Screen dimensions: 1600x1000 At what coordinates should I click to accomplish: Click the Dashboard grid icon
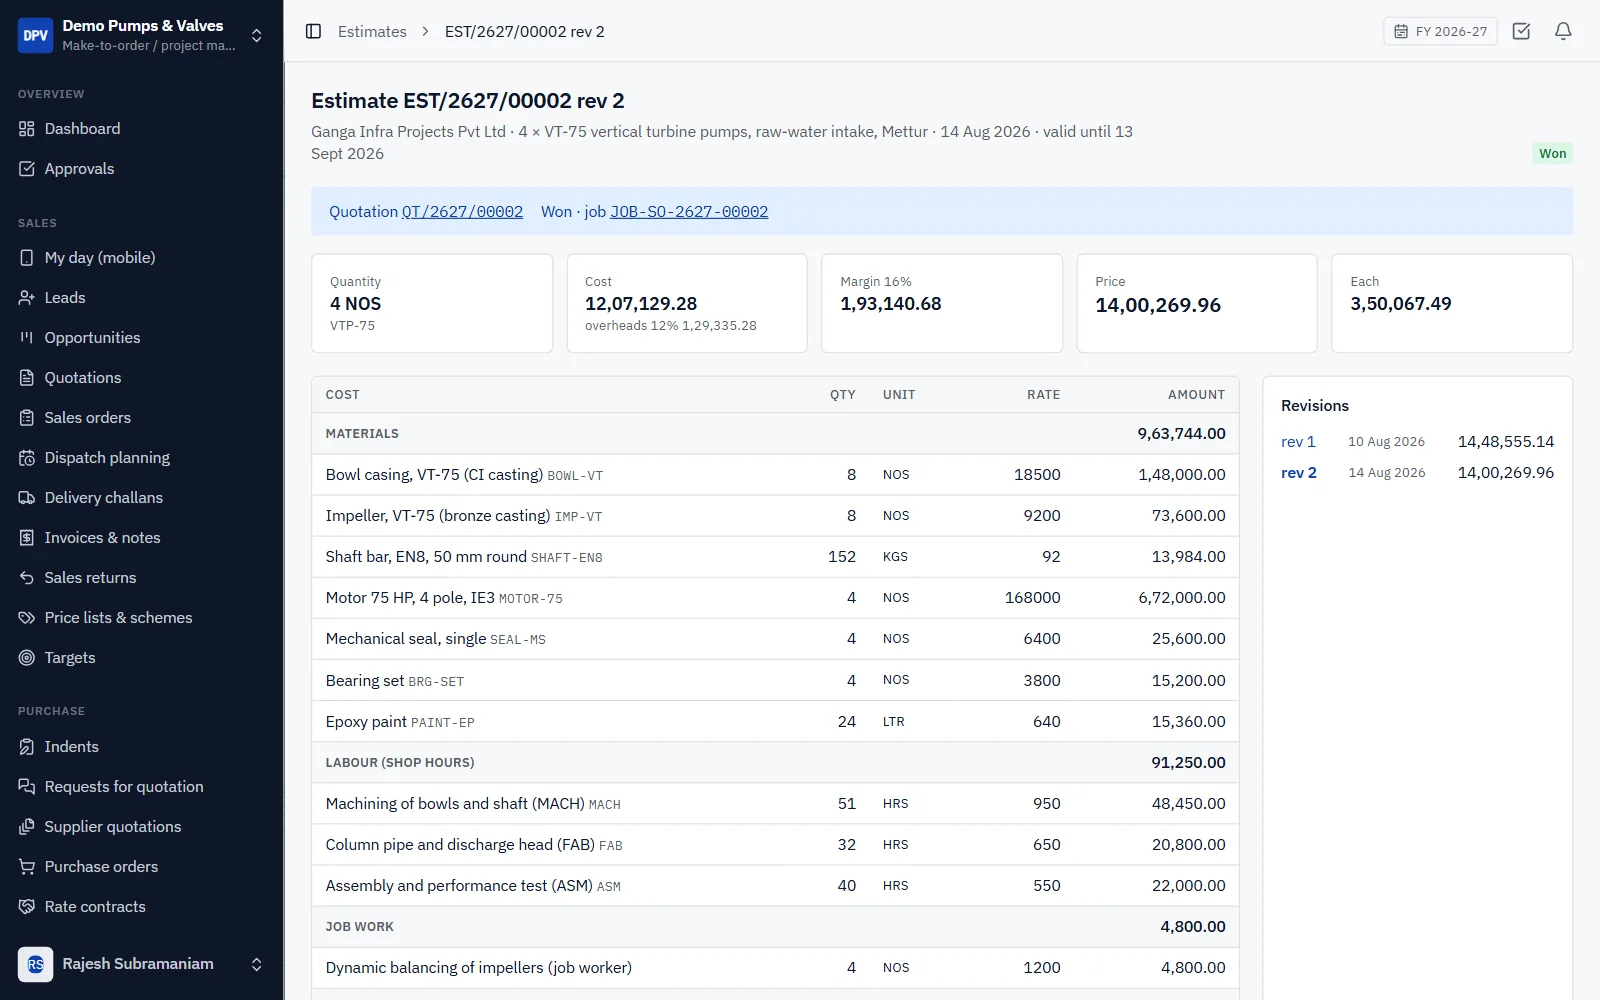point(27,129)
